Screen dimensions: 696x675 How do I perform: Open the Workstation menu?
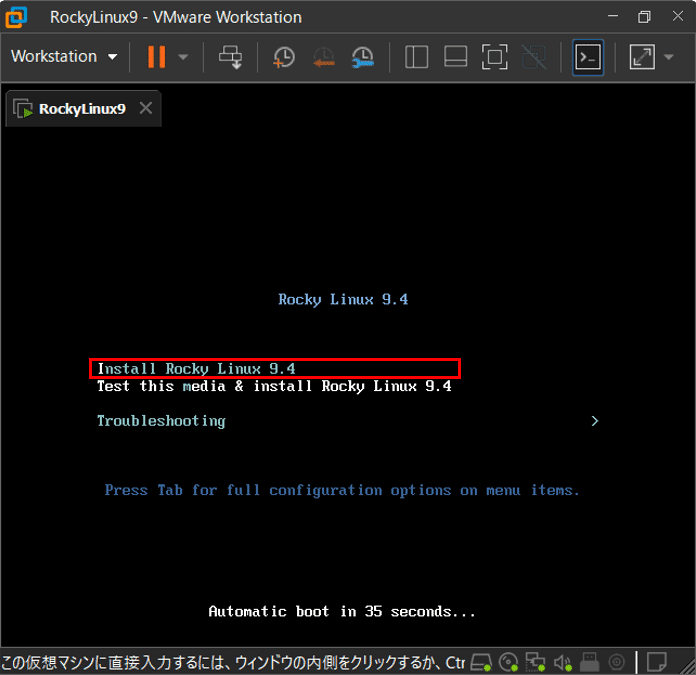click(x=64, y=57)
